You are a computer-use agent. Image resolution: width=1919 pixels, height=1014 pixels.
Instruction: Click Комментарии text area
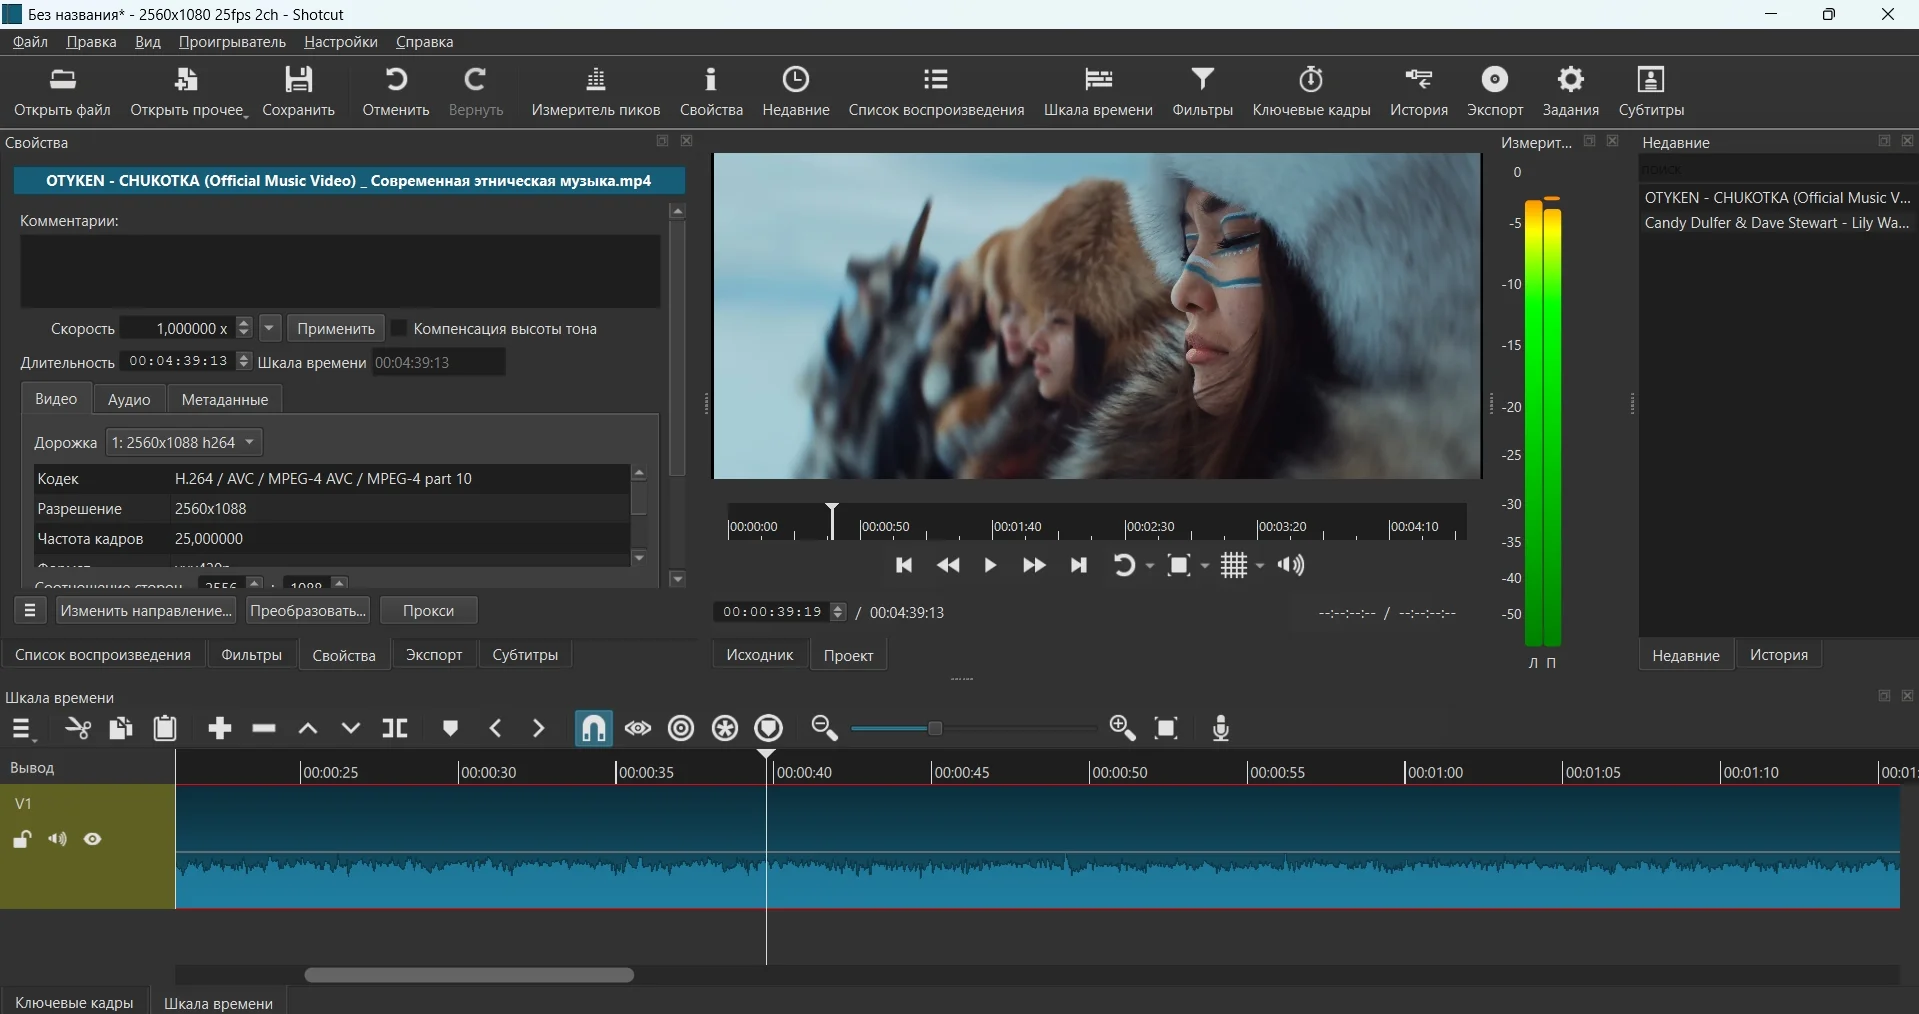[340, 271]
